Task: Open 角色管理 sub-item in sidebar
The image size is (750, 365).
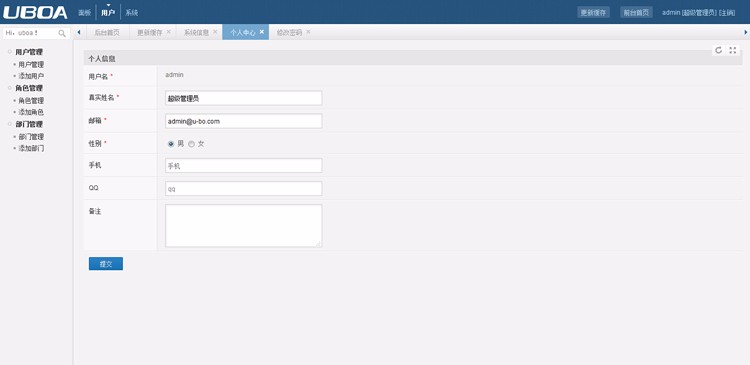Action: click(x=31, y=100)
